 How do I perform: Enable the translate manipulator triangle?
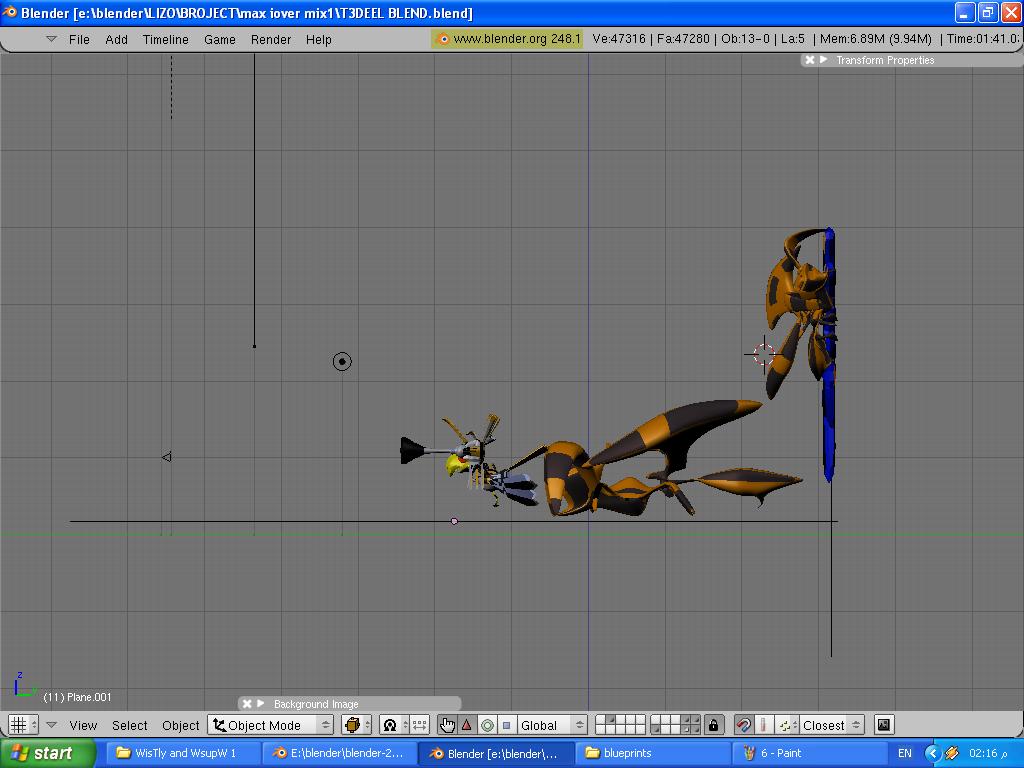point(467,725)
